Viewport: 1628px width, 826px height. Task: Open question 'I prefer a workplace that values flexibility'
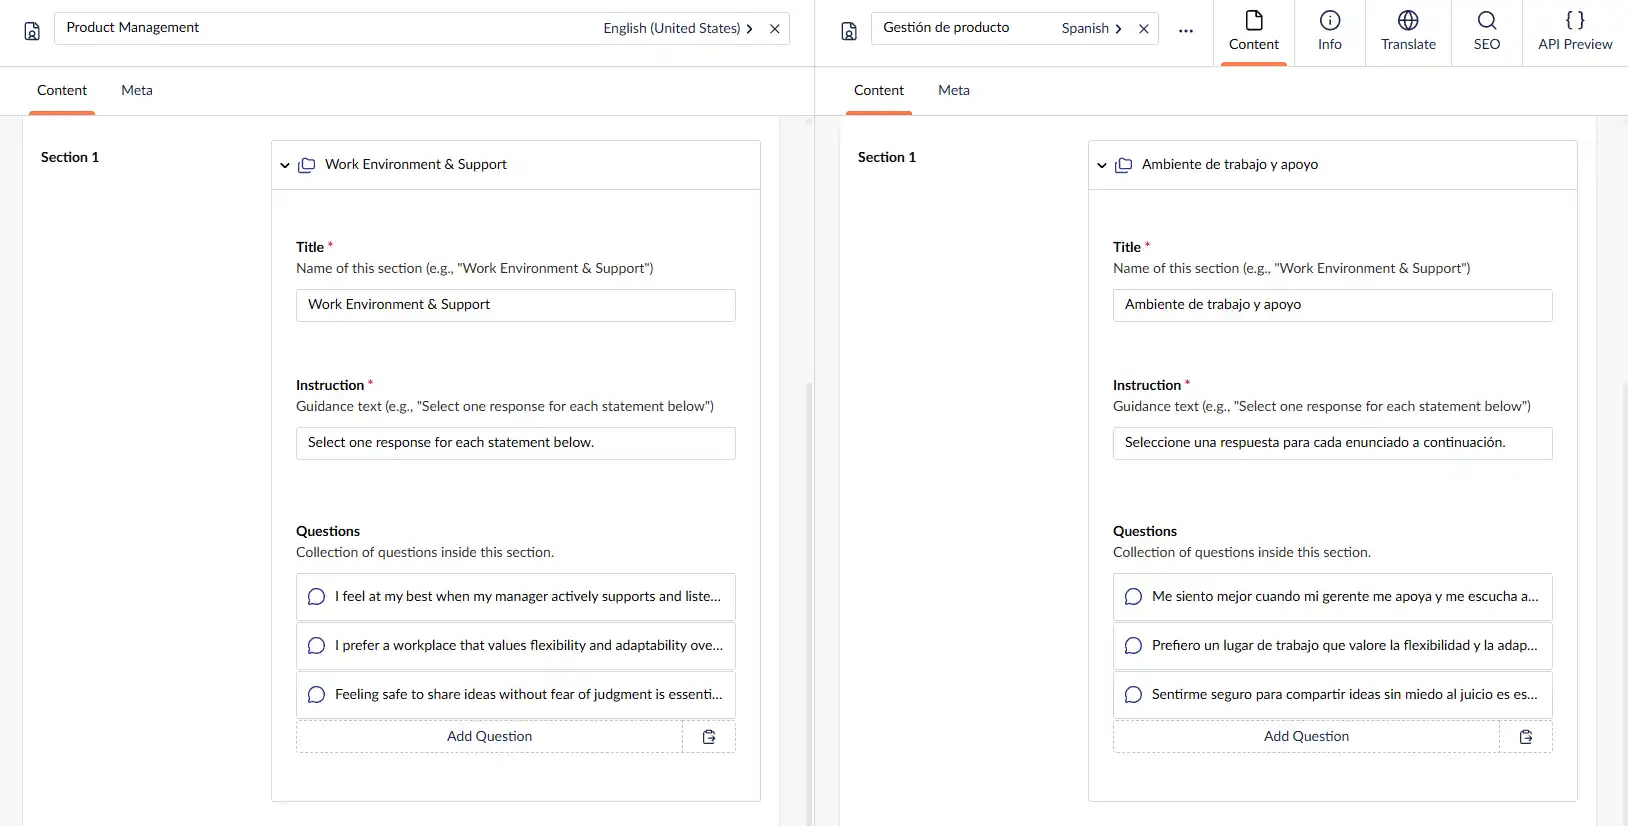point(516,646)
